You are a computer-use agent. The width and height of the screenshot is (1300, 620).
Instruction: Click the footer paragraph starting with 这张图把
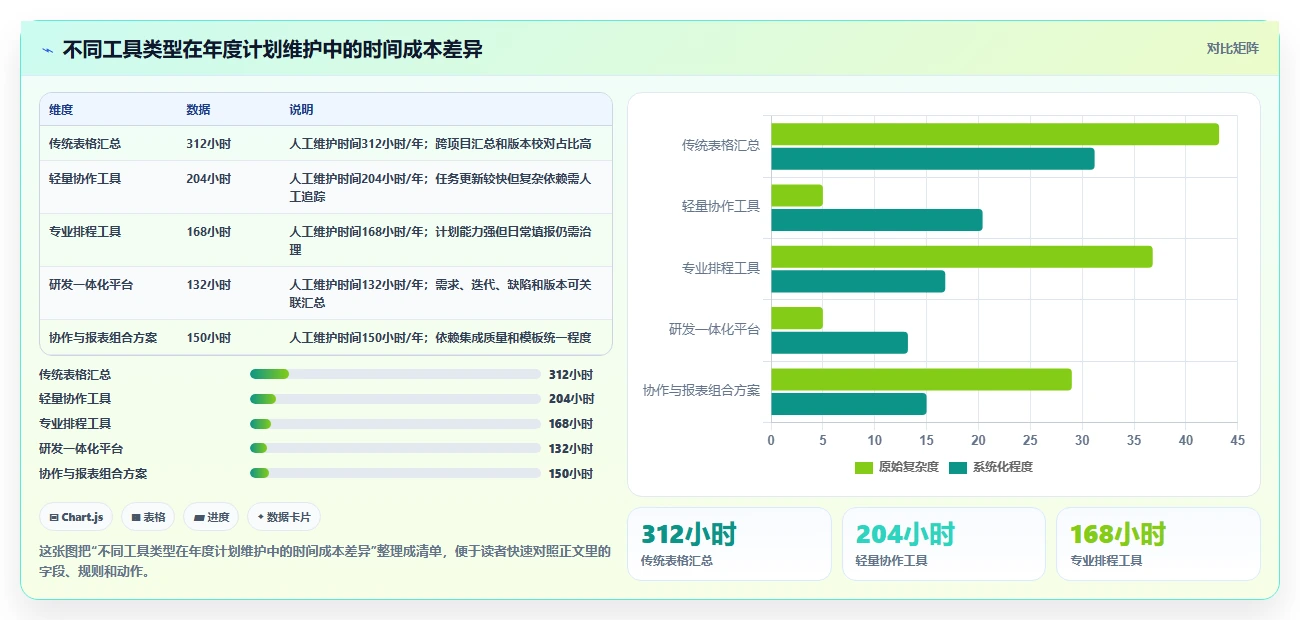325,561
